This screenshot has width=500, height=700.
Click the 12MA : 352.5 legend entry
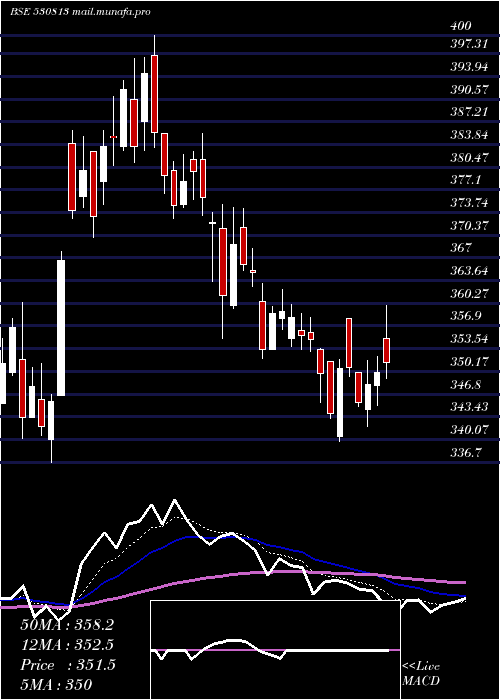coord(67,645)
